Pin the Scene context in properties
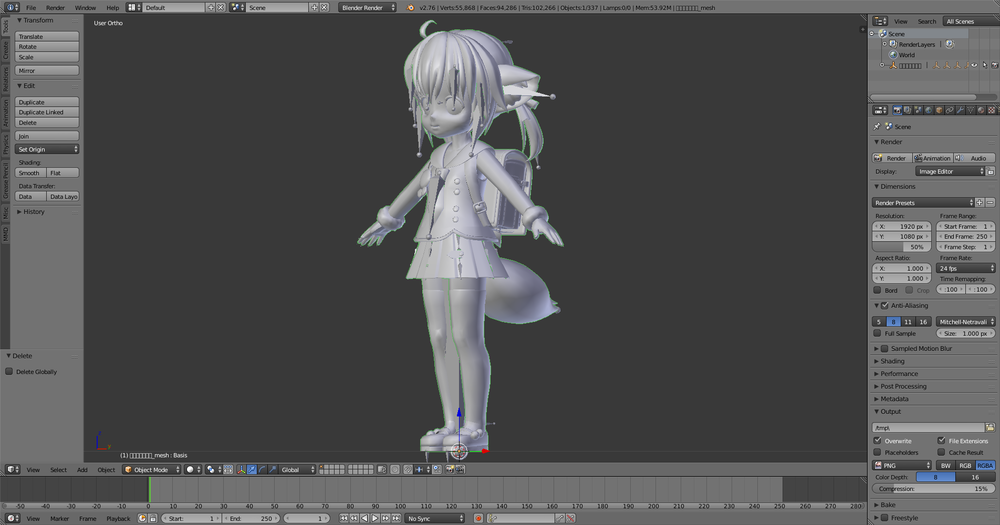This screenshot has height=525, width=1000. (x=877, y=127)
